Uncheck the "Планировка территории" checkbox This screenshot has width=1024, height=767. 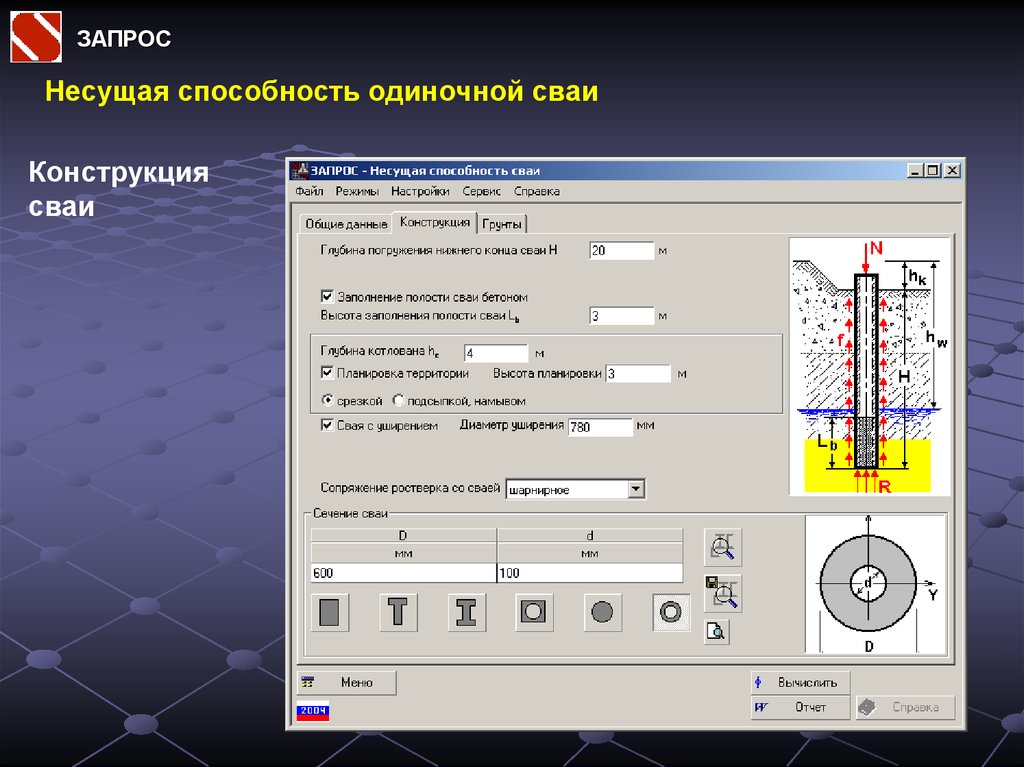tap(327, 373)
